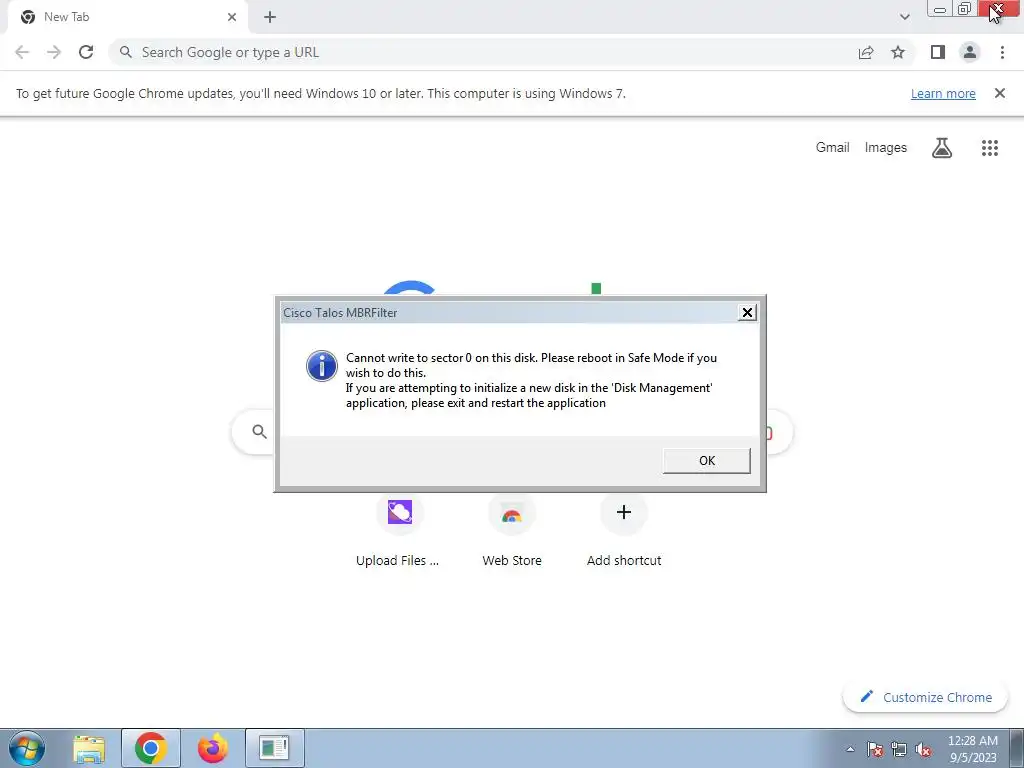Toggle the Chrome side panel
The height and width of the screenshot is (768, 1024).
pos(938,52)
